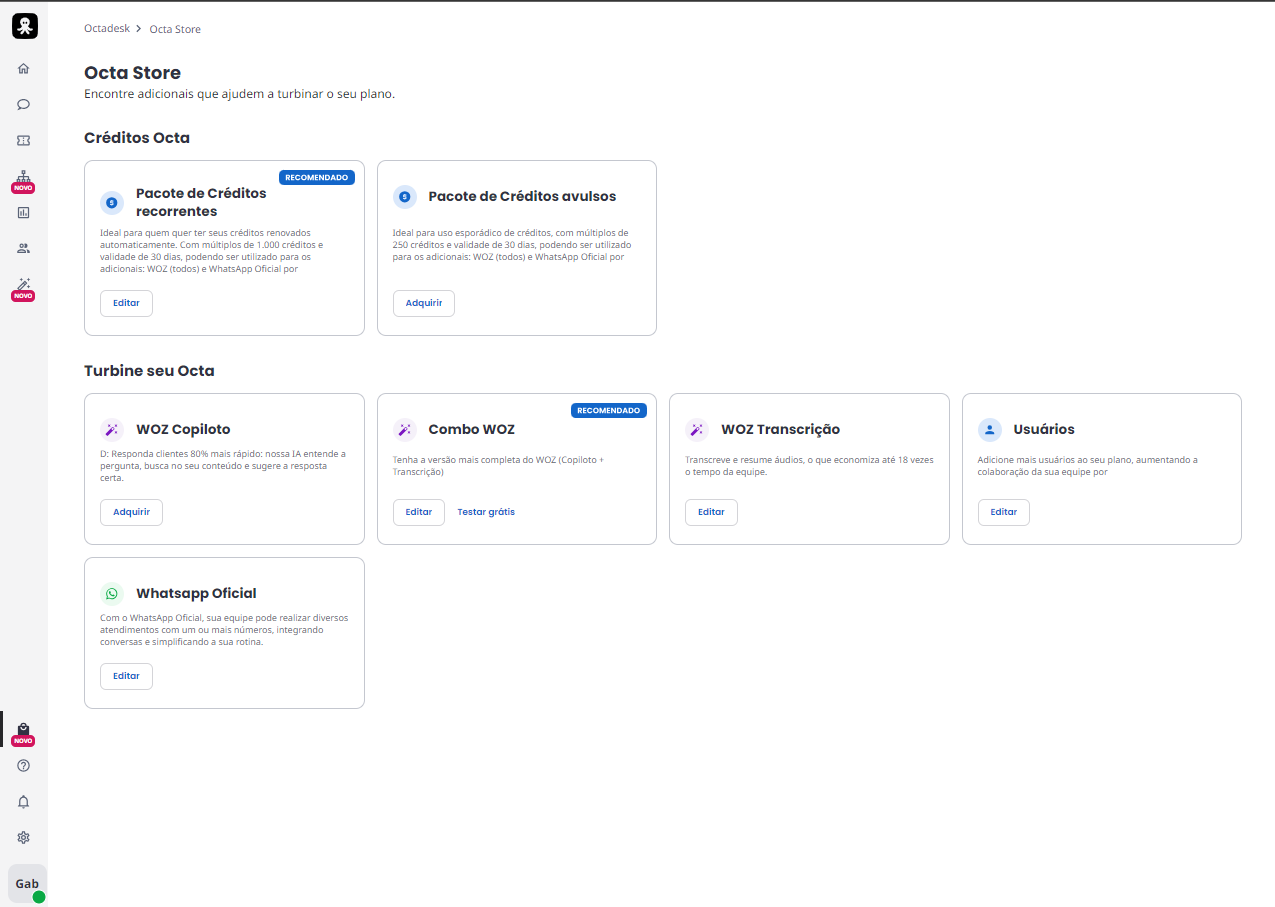Click the Pacote de Créditos recorrentes title
Viewport: 1275px width, 907px height.
(x=201, y=202)
